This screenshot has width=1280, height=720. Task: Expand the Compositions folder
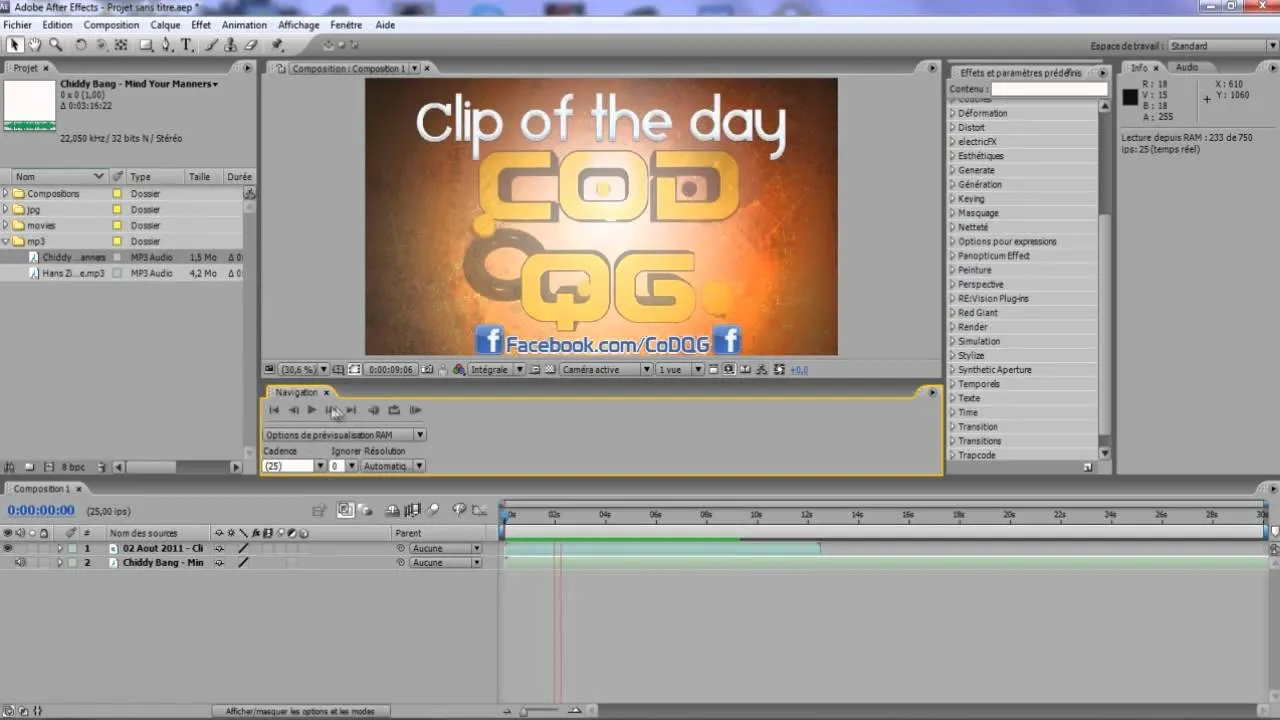pos(6,194)
